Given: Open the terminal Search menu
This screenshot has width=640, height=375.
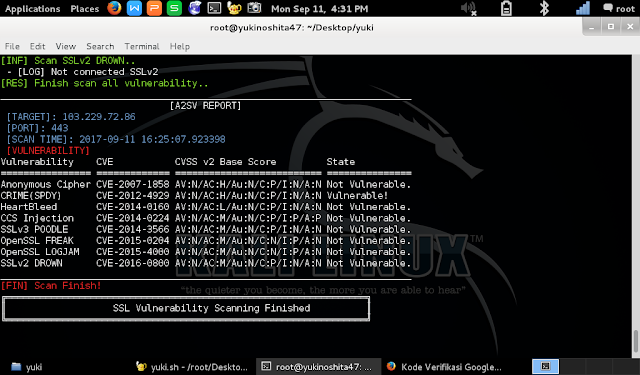Looking at the screenshot, I should pyautogui.click(x=100, y=46).
